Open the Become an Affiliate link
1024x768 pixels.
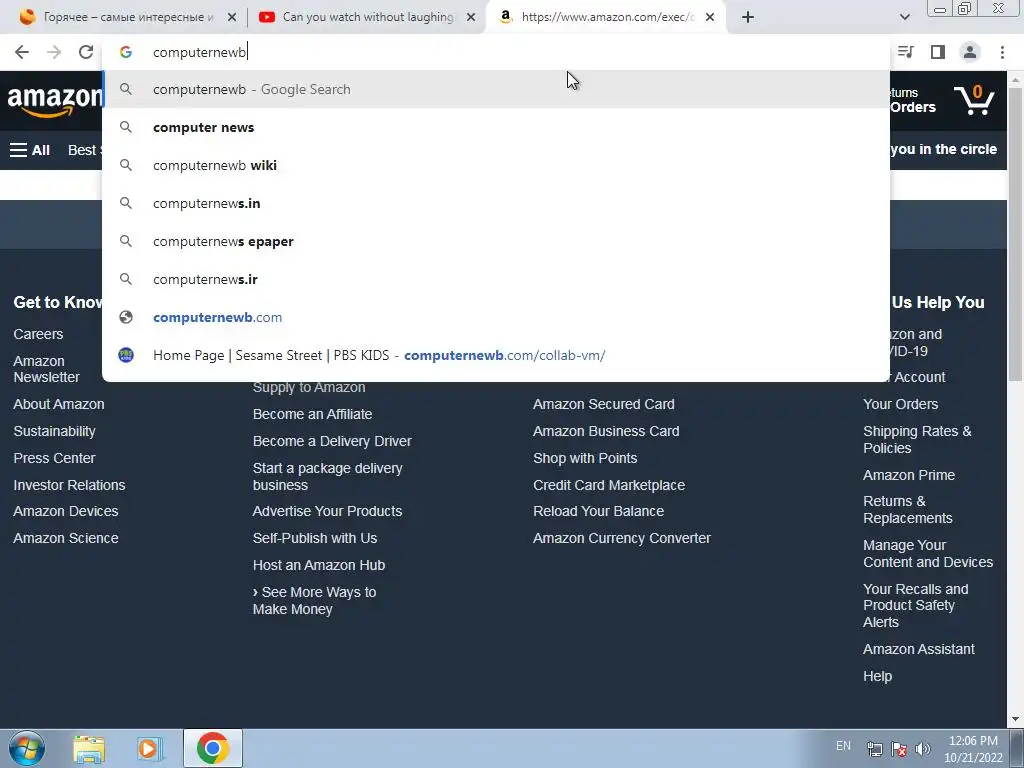[312, 414]
